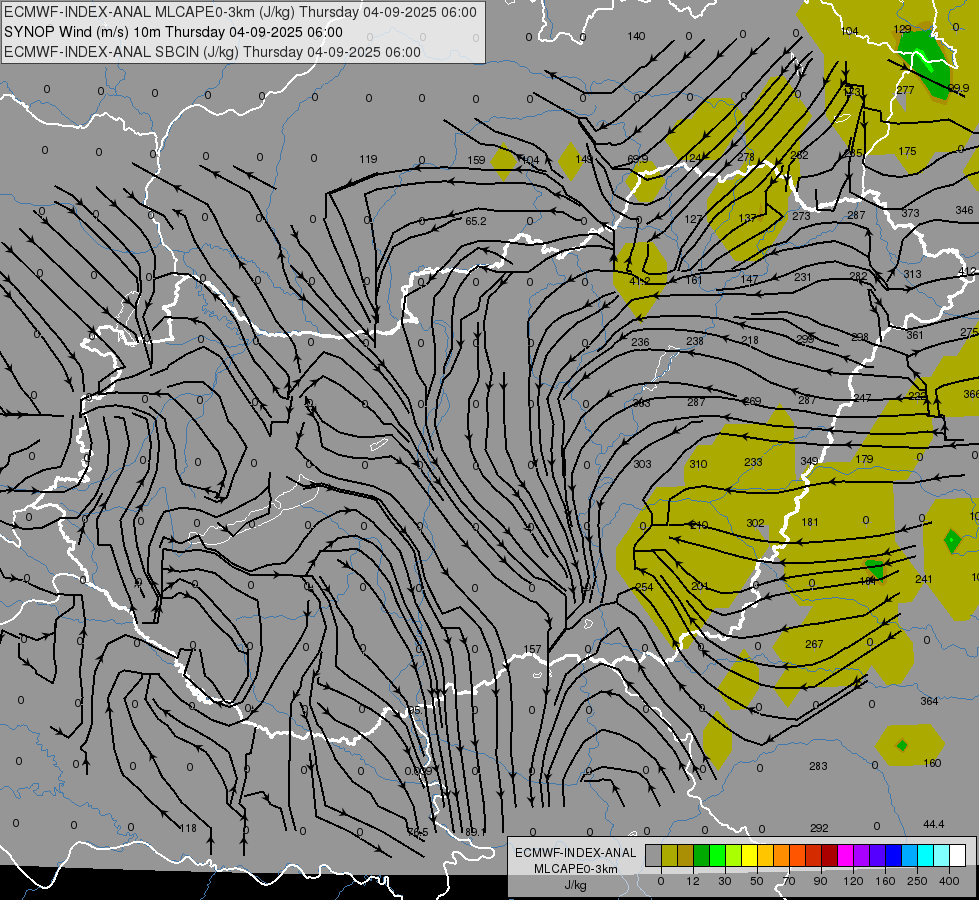Viewport: 979px width, 900px height.
Task: Select the SYNOP Wind 10m title line
Action: (x=174, y=32)
